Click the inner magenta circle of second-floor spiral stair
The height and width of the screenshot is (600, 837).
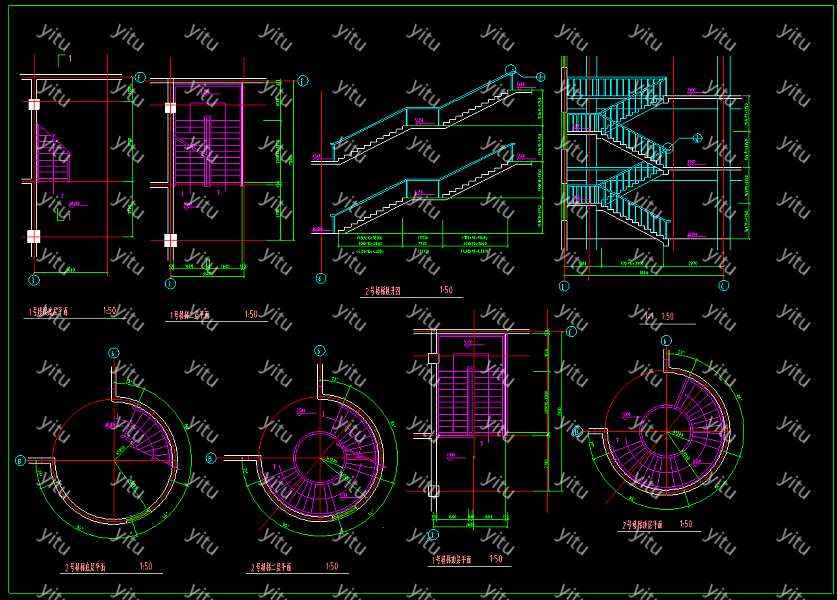(321, 459)
